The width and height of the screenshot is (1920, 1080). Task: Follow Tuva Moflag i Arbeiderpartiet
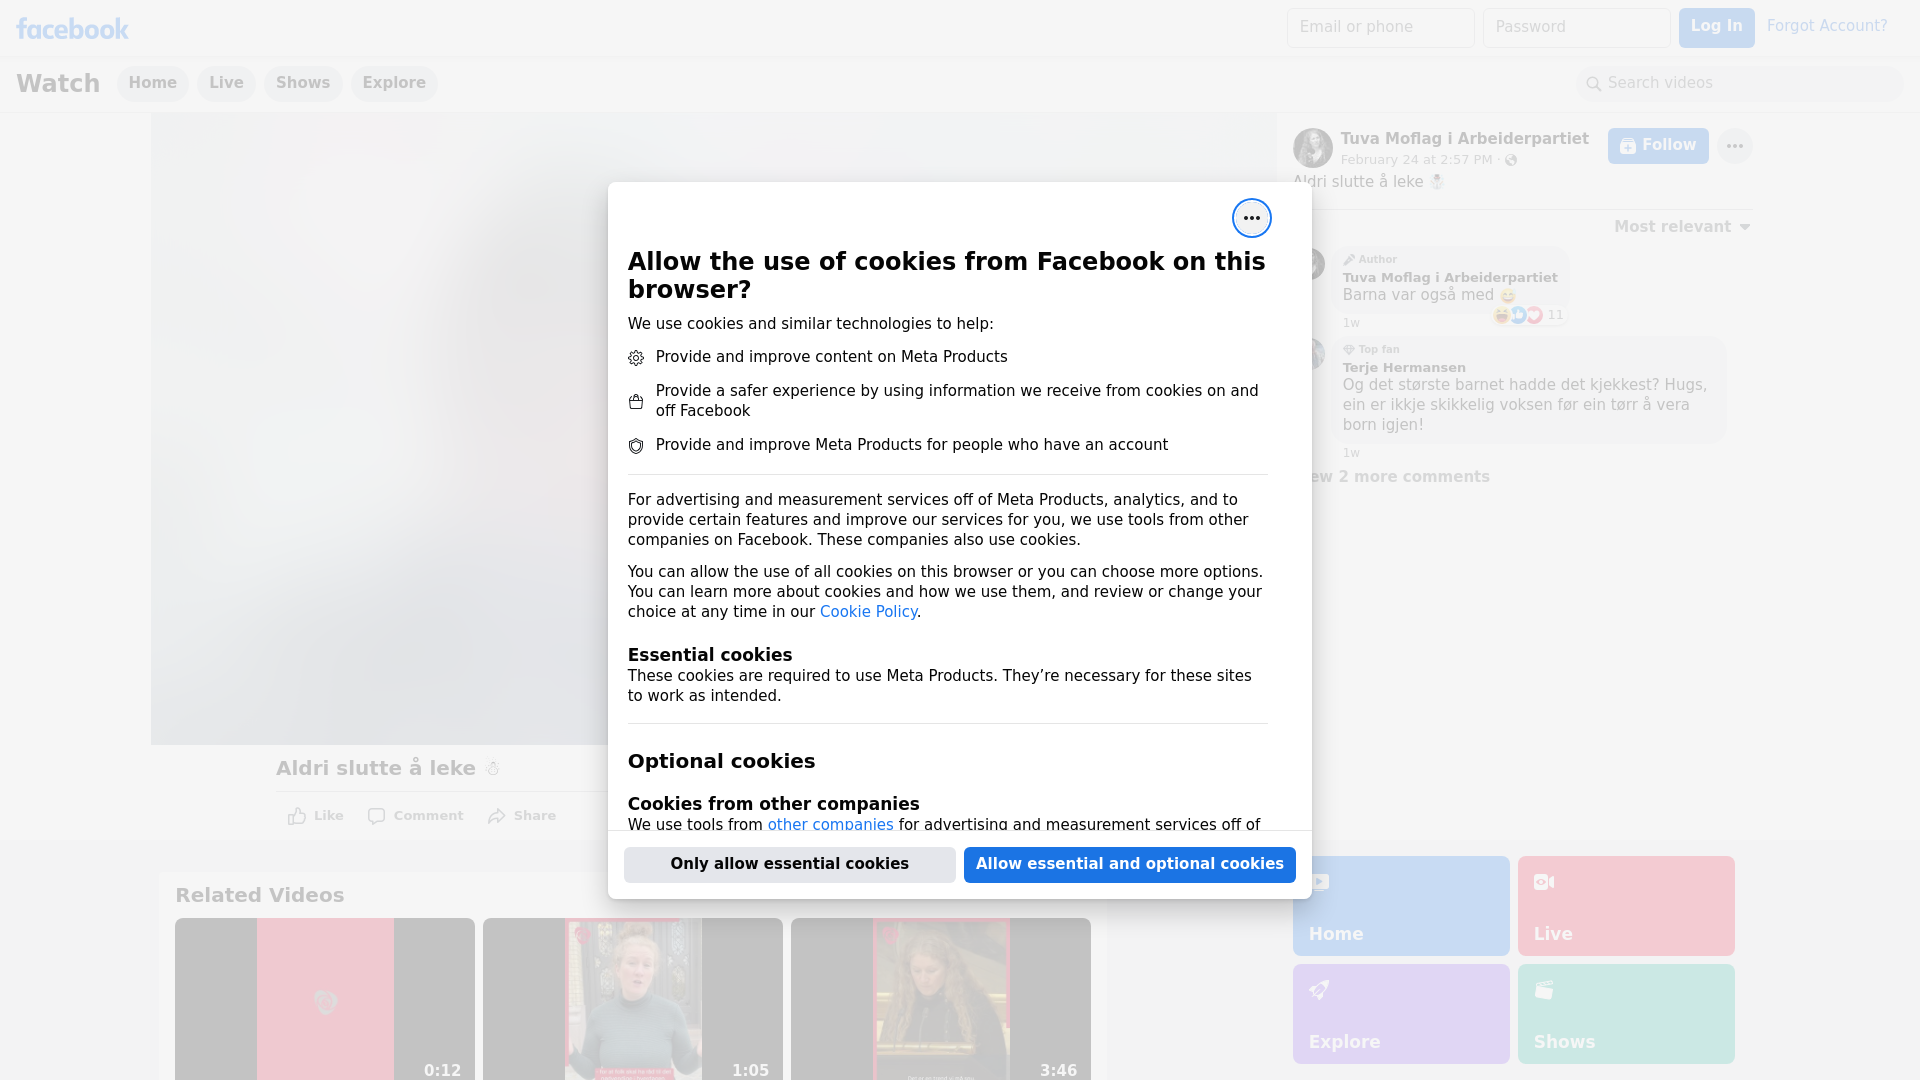(x=1658, y=146)
